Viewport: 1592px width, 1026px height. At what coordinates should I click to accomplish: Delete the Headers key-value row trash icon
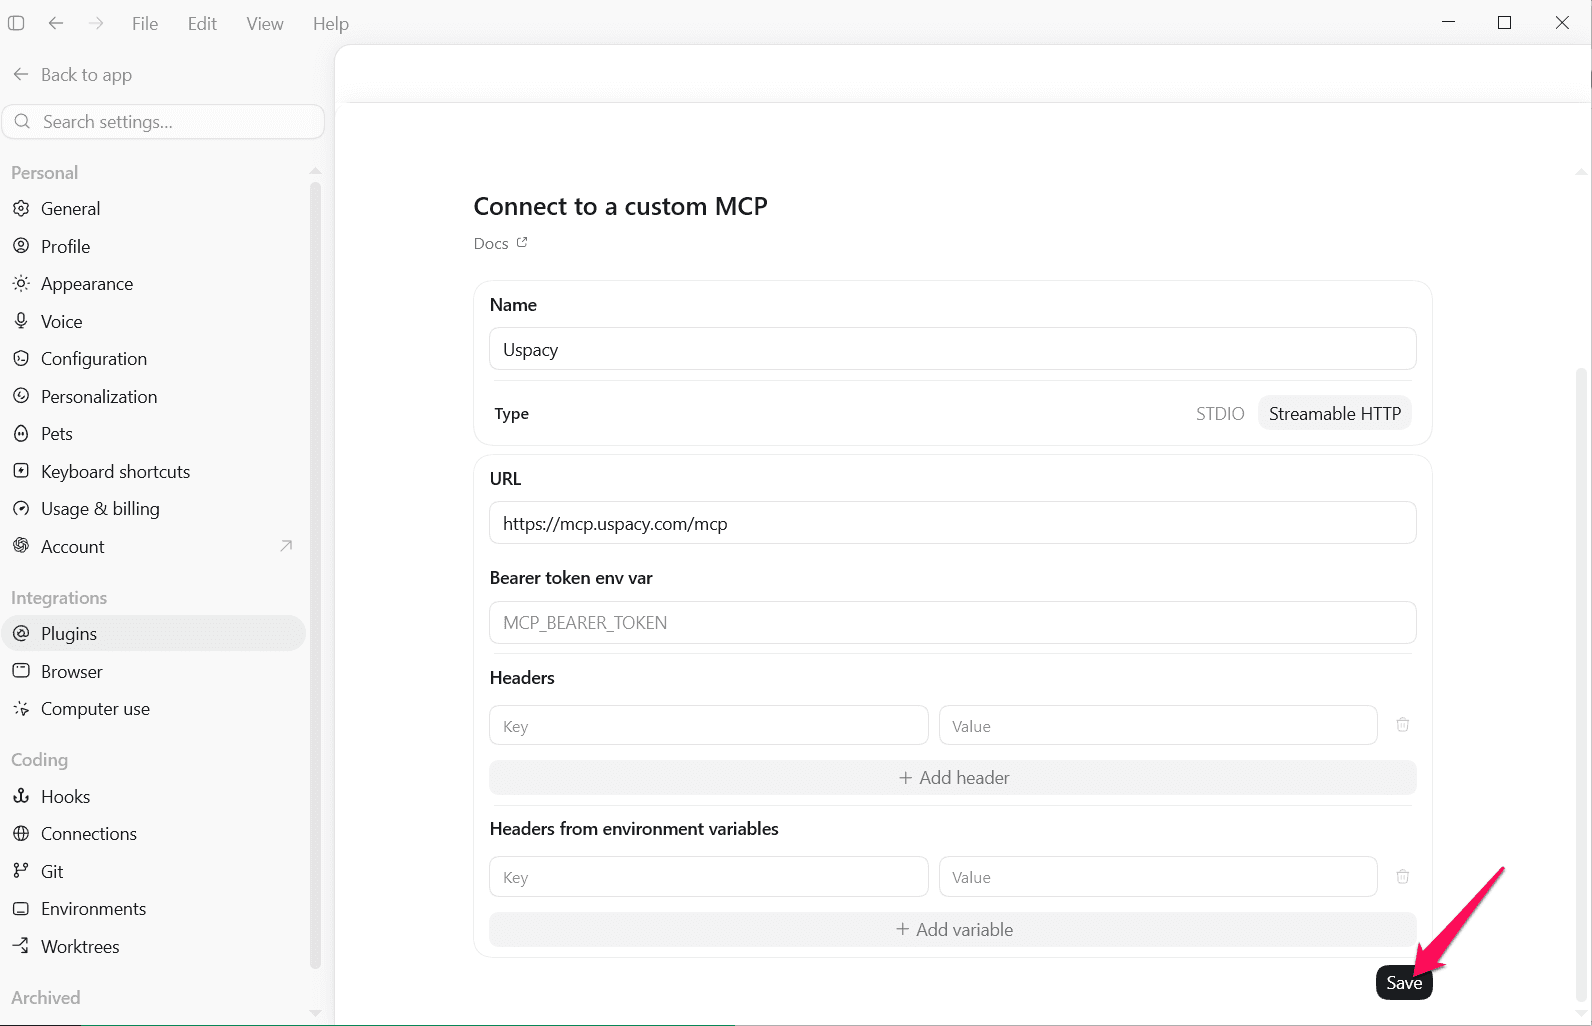tap(1402, 725)
